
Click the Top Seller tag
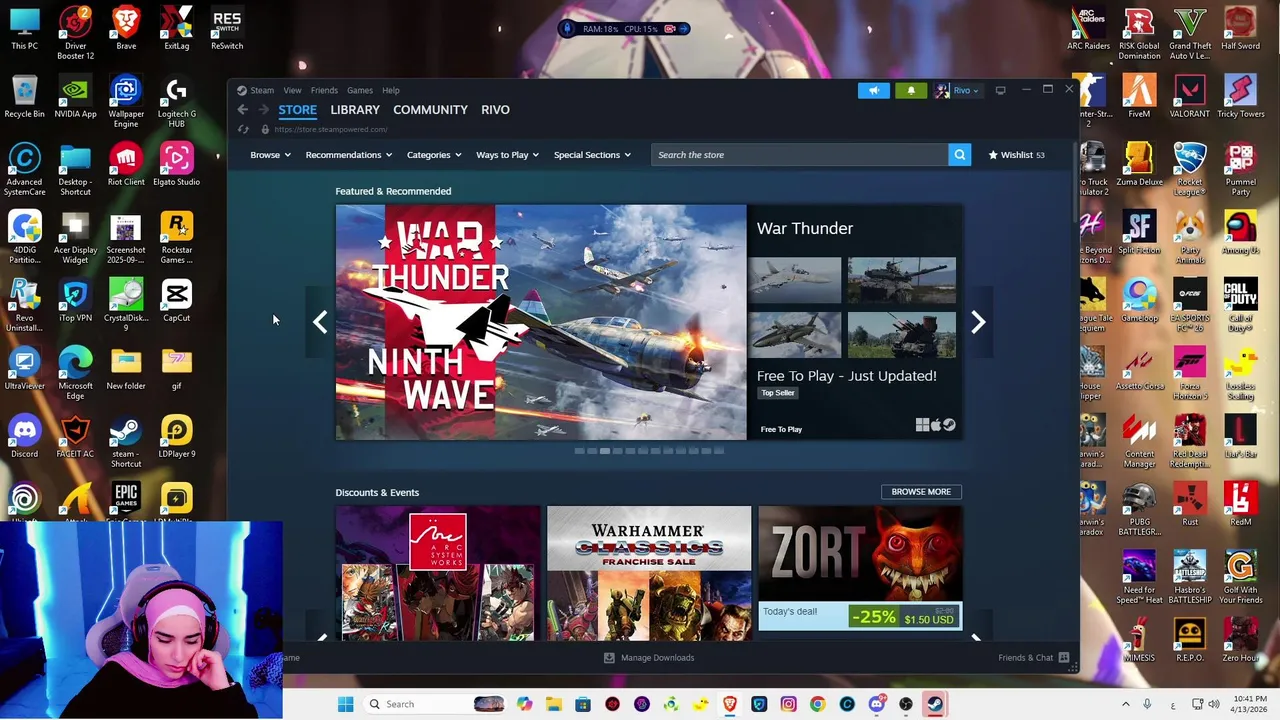pos(777,393)
